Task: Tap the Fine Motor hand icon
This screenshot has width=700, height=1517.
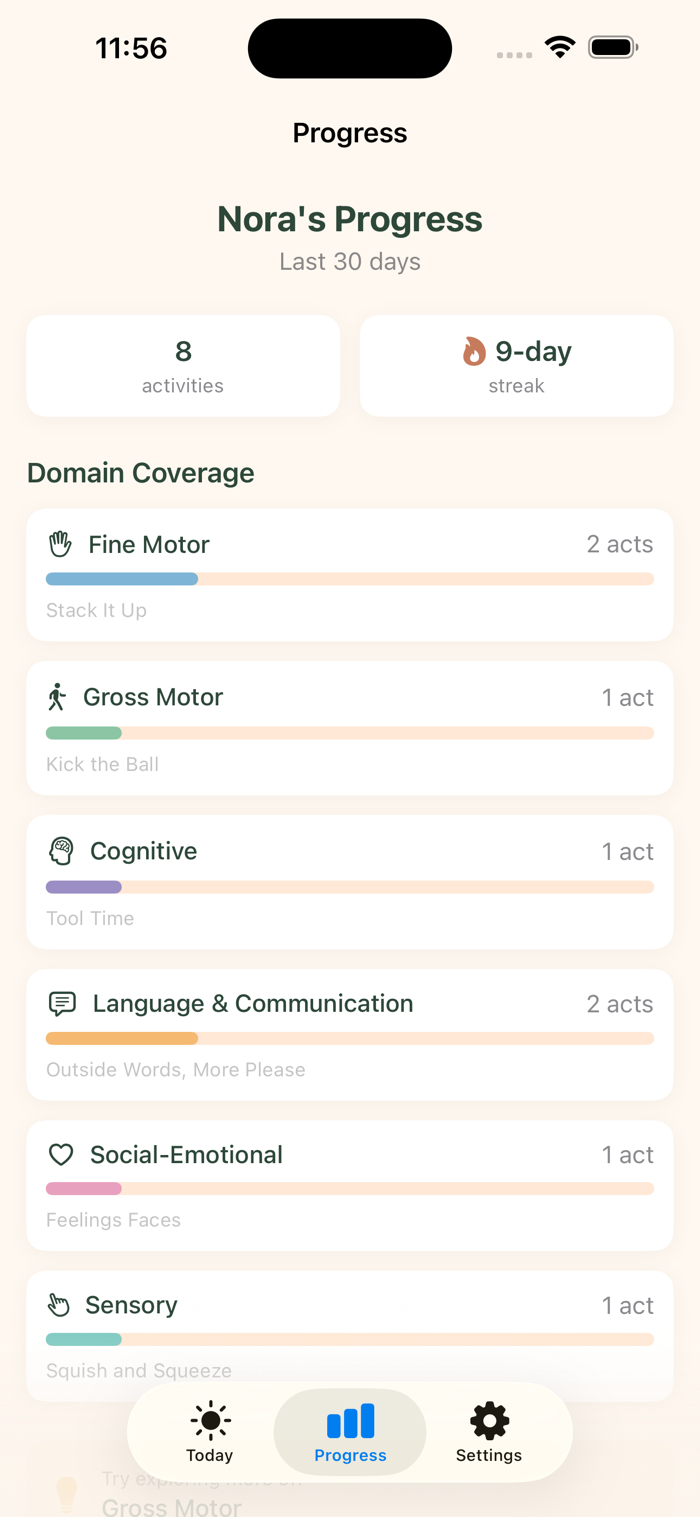Action: [61, 544]
